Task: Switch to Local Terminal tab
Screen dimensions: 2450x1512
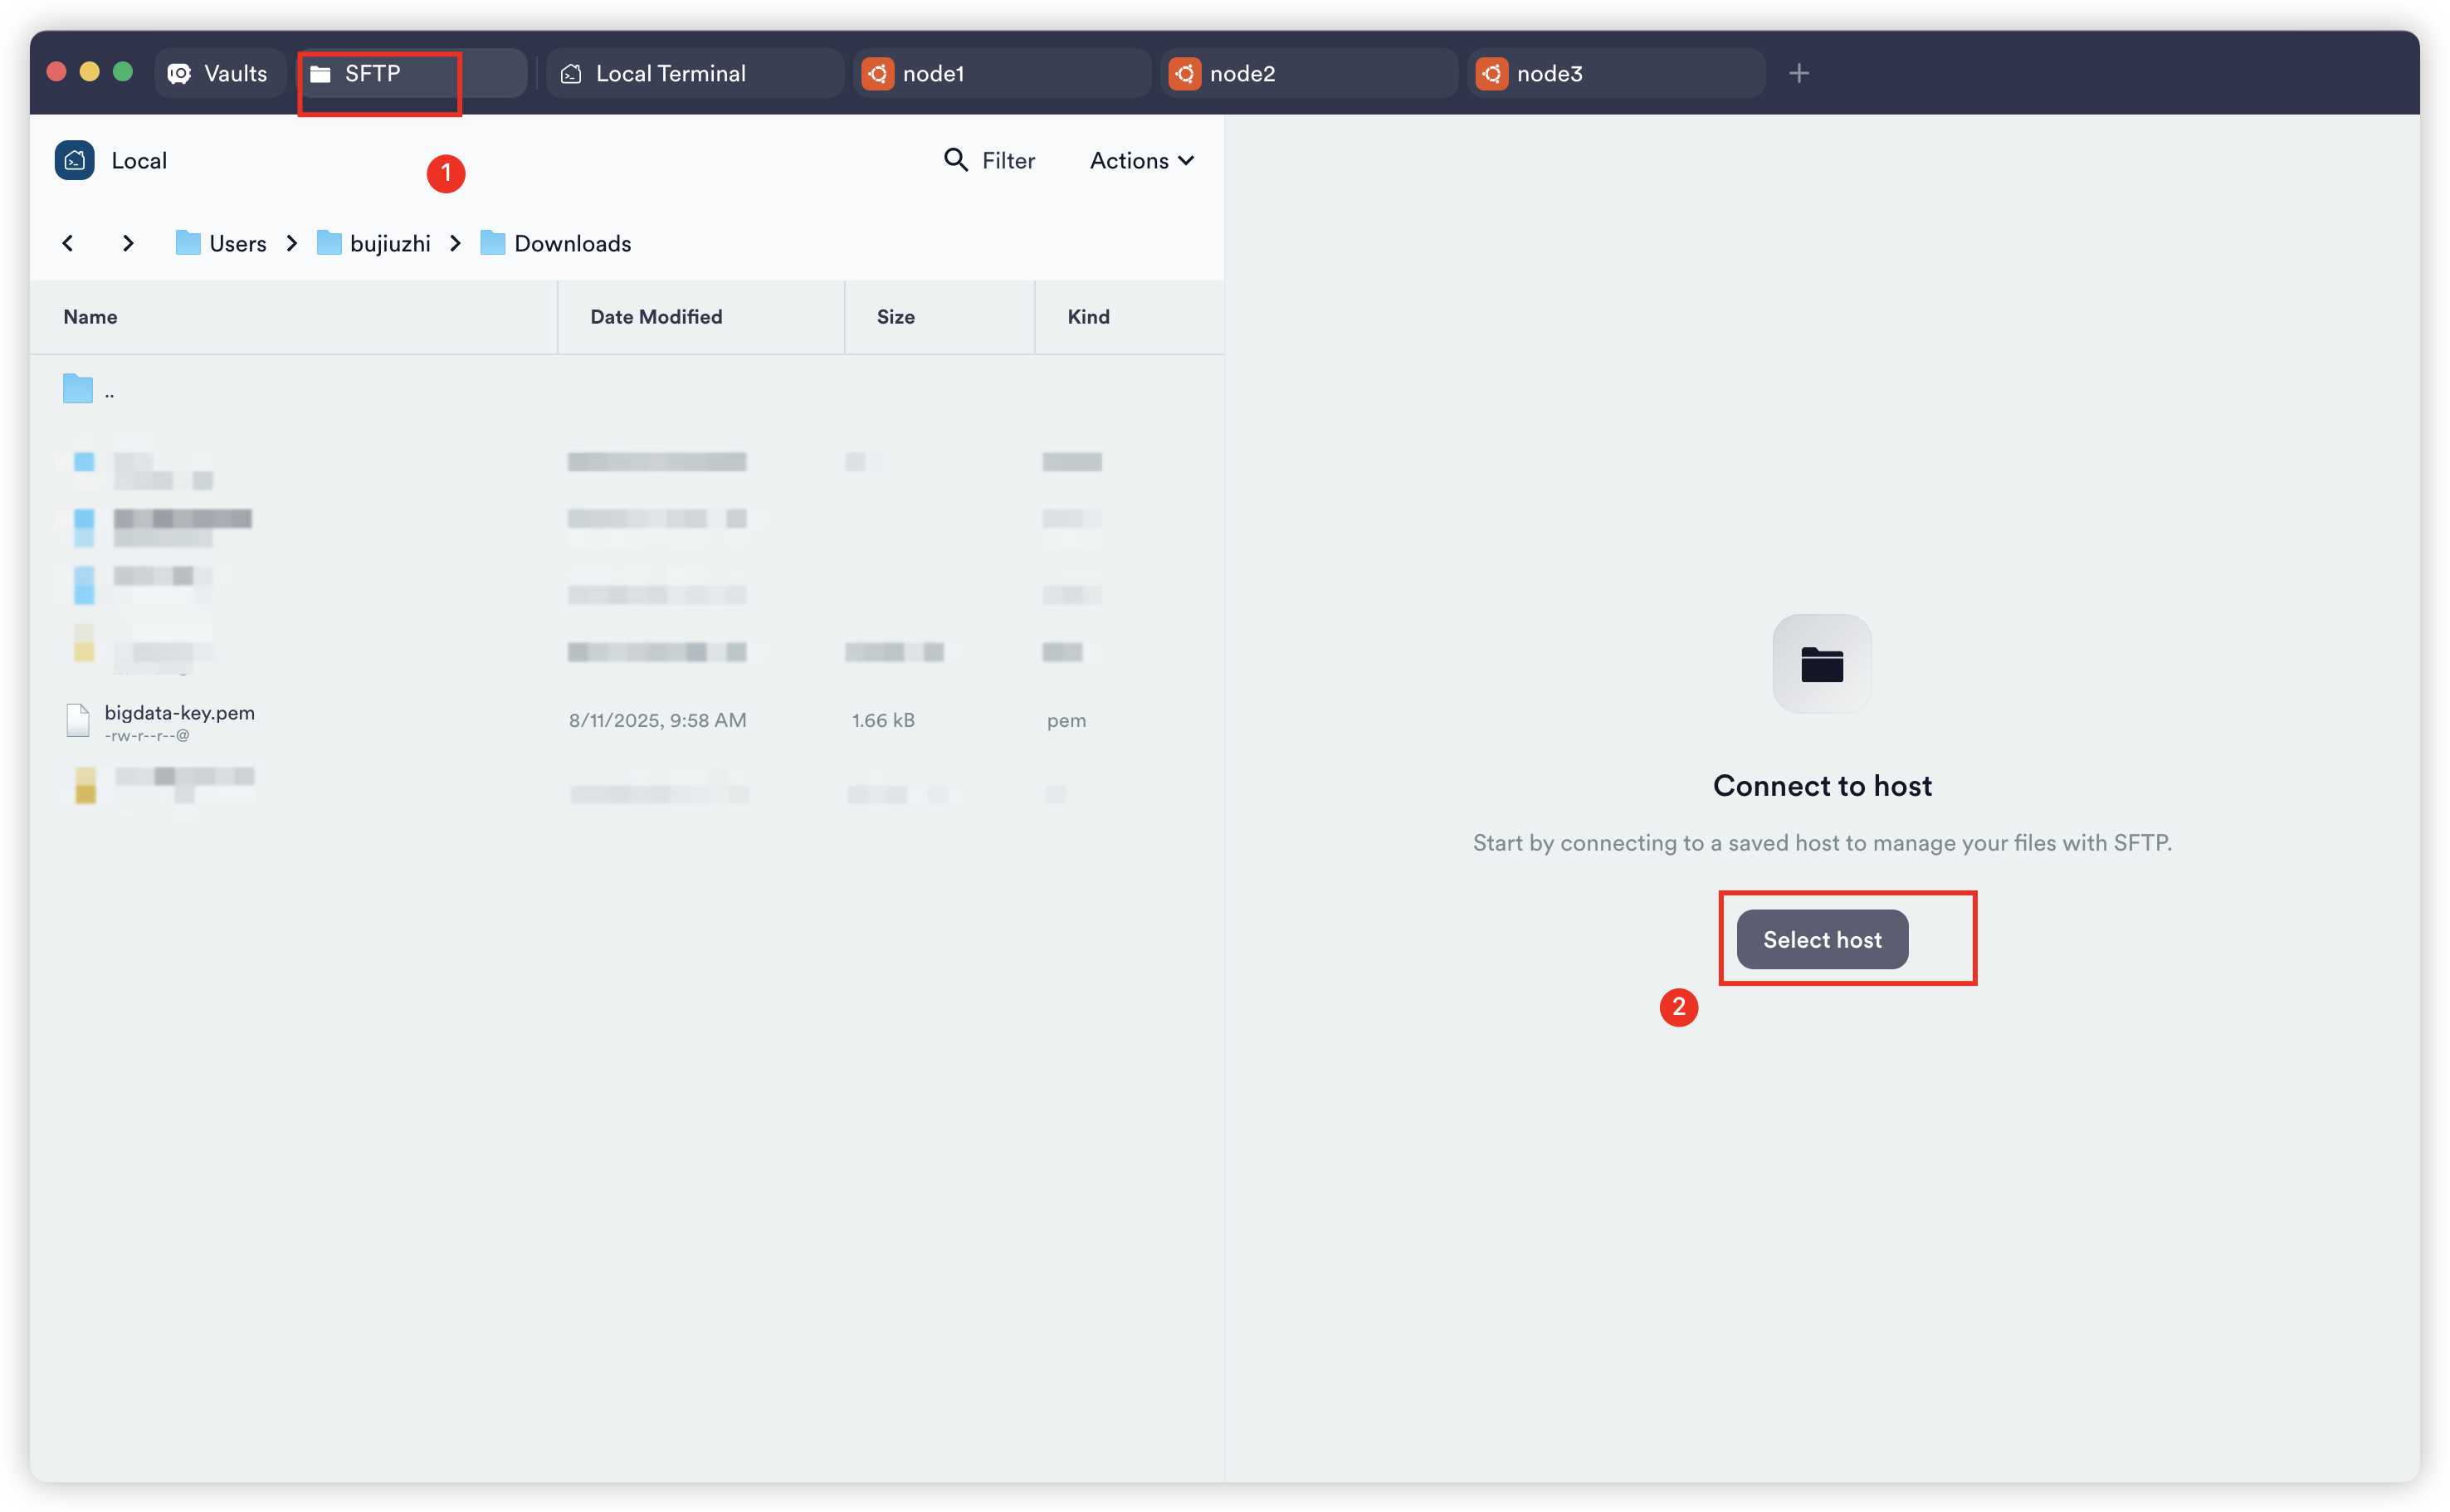Action: coord(670,74)
